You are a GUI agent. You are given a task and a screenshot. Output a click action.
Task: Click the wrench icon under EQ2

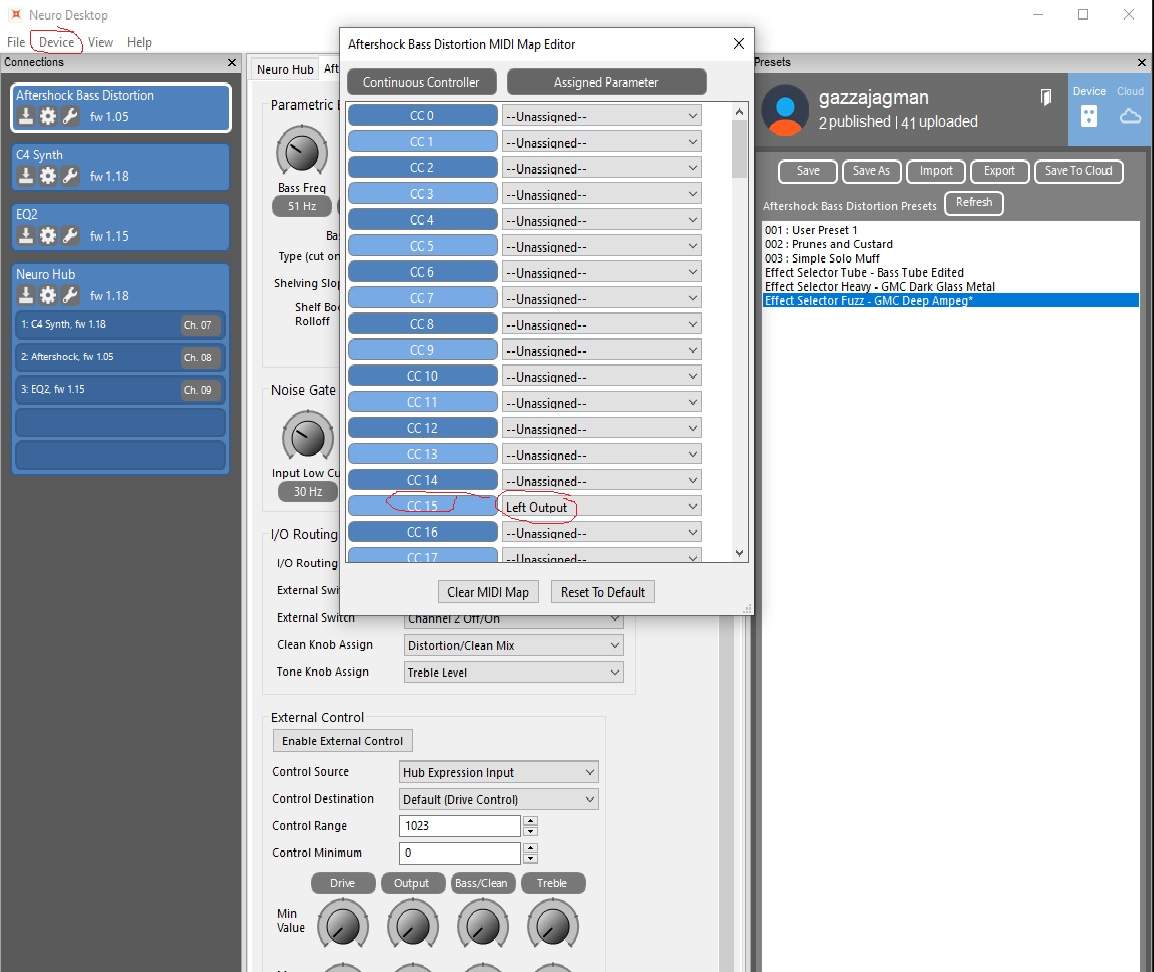pos(70,235)
